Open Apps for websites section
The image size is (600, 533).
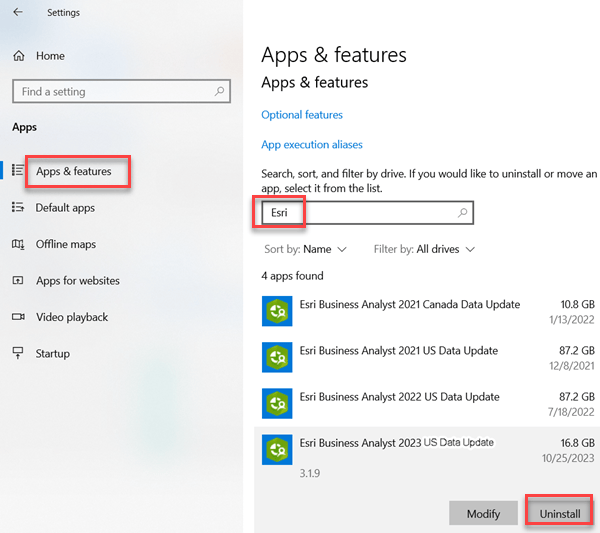[78, 281]
